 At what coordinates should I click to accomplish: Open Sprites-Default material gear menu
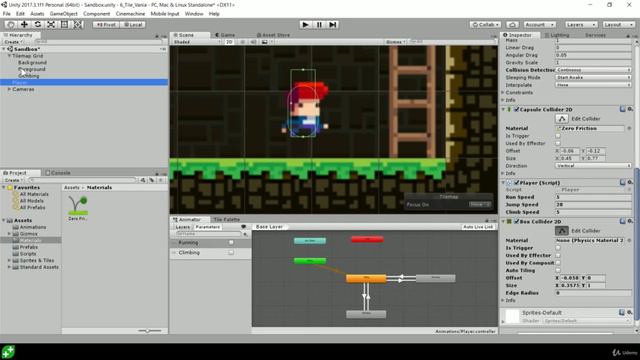630,312
